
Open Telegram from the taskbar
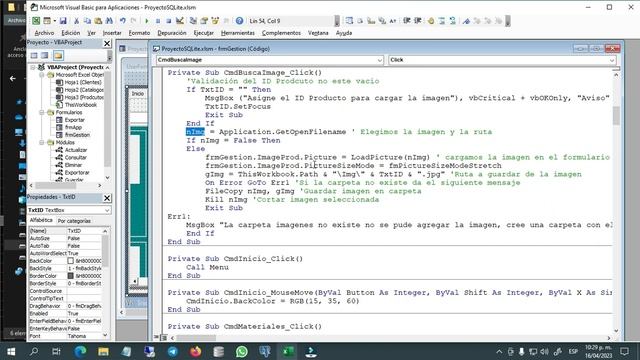[x=173, y=351]
